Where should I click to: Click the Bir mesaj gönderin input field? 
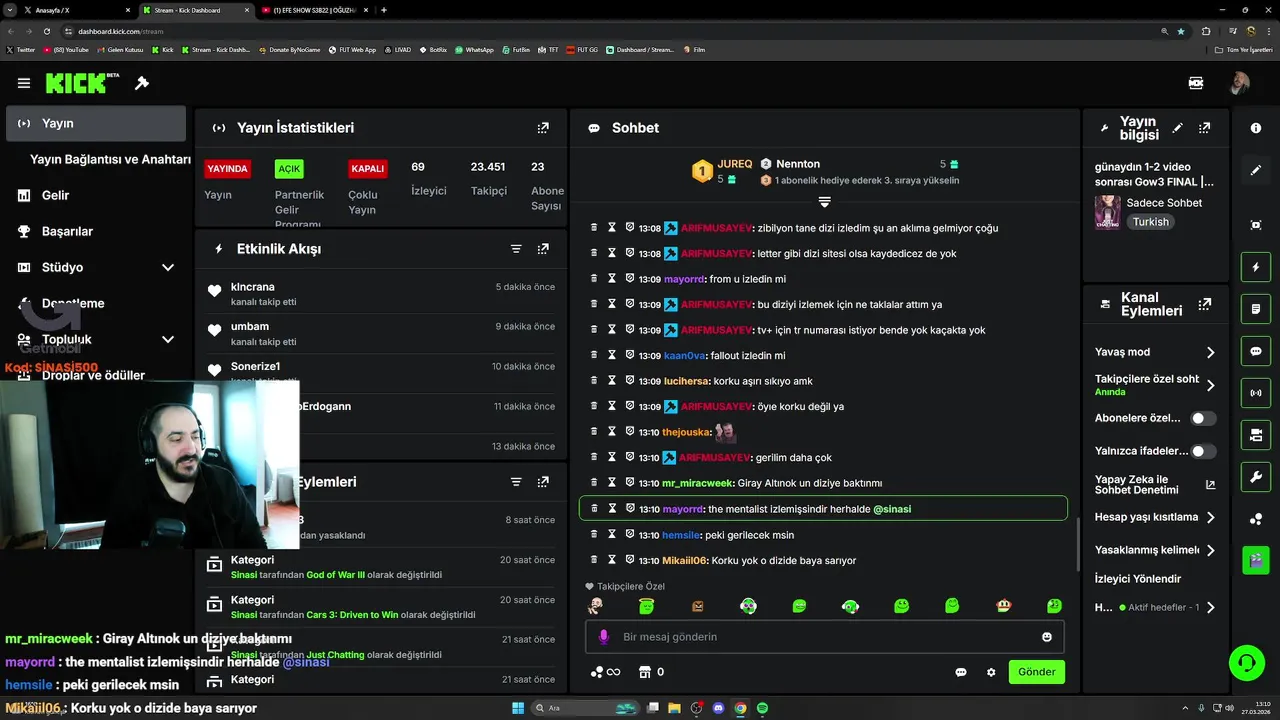click(824, 637)
